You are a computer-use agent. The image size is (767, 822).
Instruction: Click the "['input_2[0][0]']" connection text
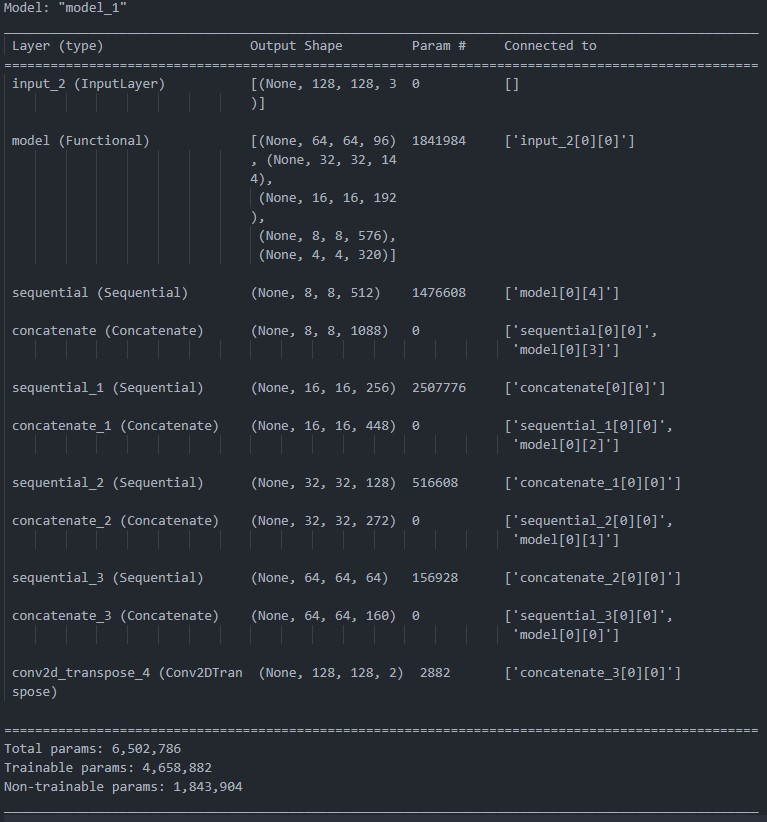569,141
